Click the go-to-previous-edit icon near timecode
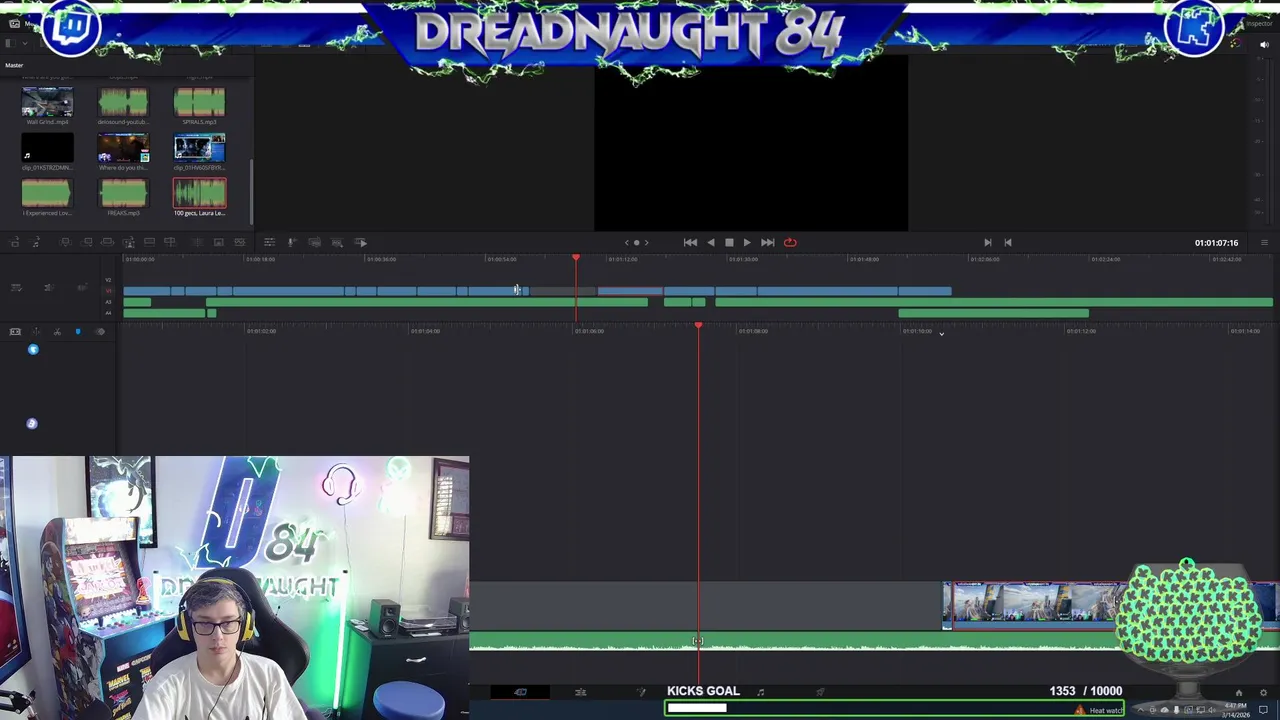 (x=1008, y=242)
